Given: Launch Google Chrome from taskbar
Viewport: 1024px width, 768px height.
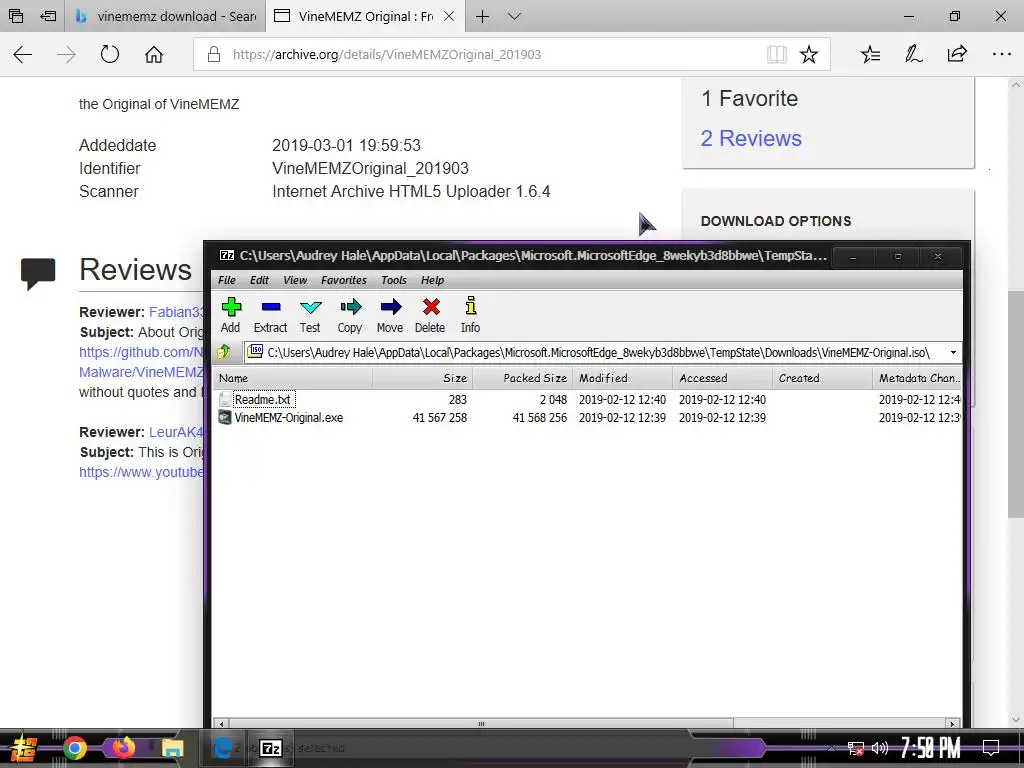Looking at the screenshot, I should [74, 748].
